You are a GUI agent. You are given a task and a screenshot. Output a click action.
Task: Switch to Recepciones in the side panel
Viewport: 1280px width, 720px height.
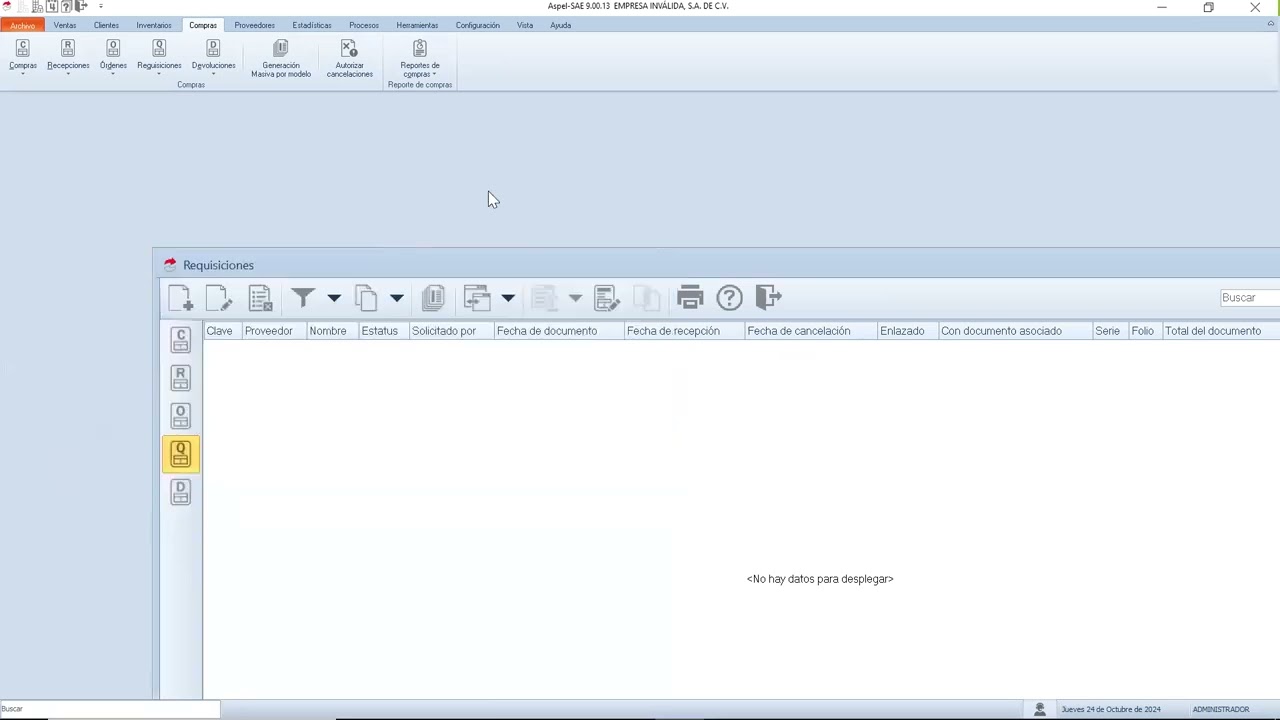pyautogui.click(x=181, y=378)
